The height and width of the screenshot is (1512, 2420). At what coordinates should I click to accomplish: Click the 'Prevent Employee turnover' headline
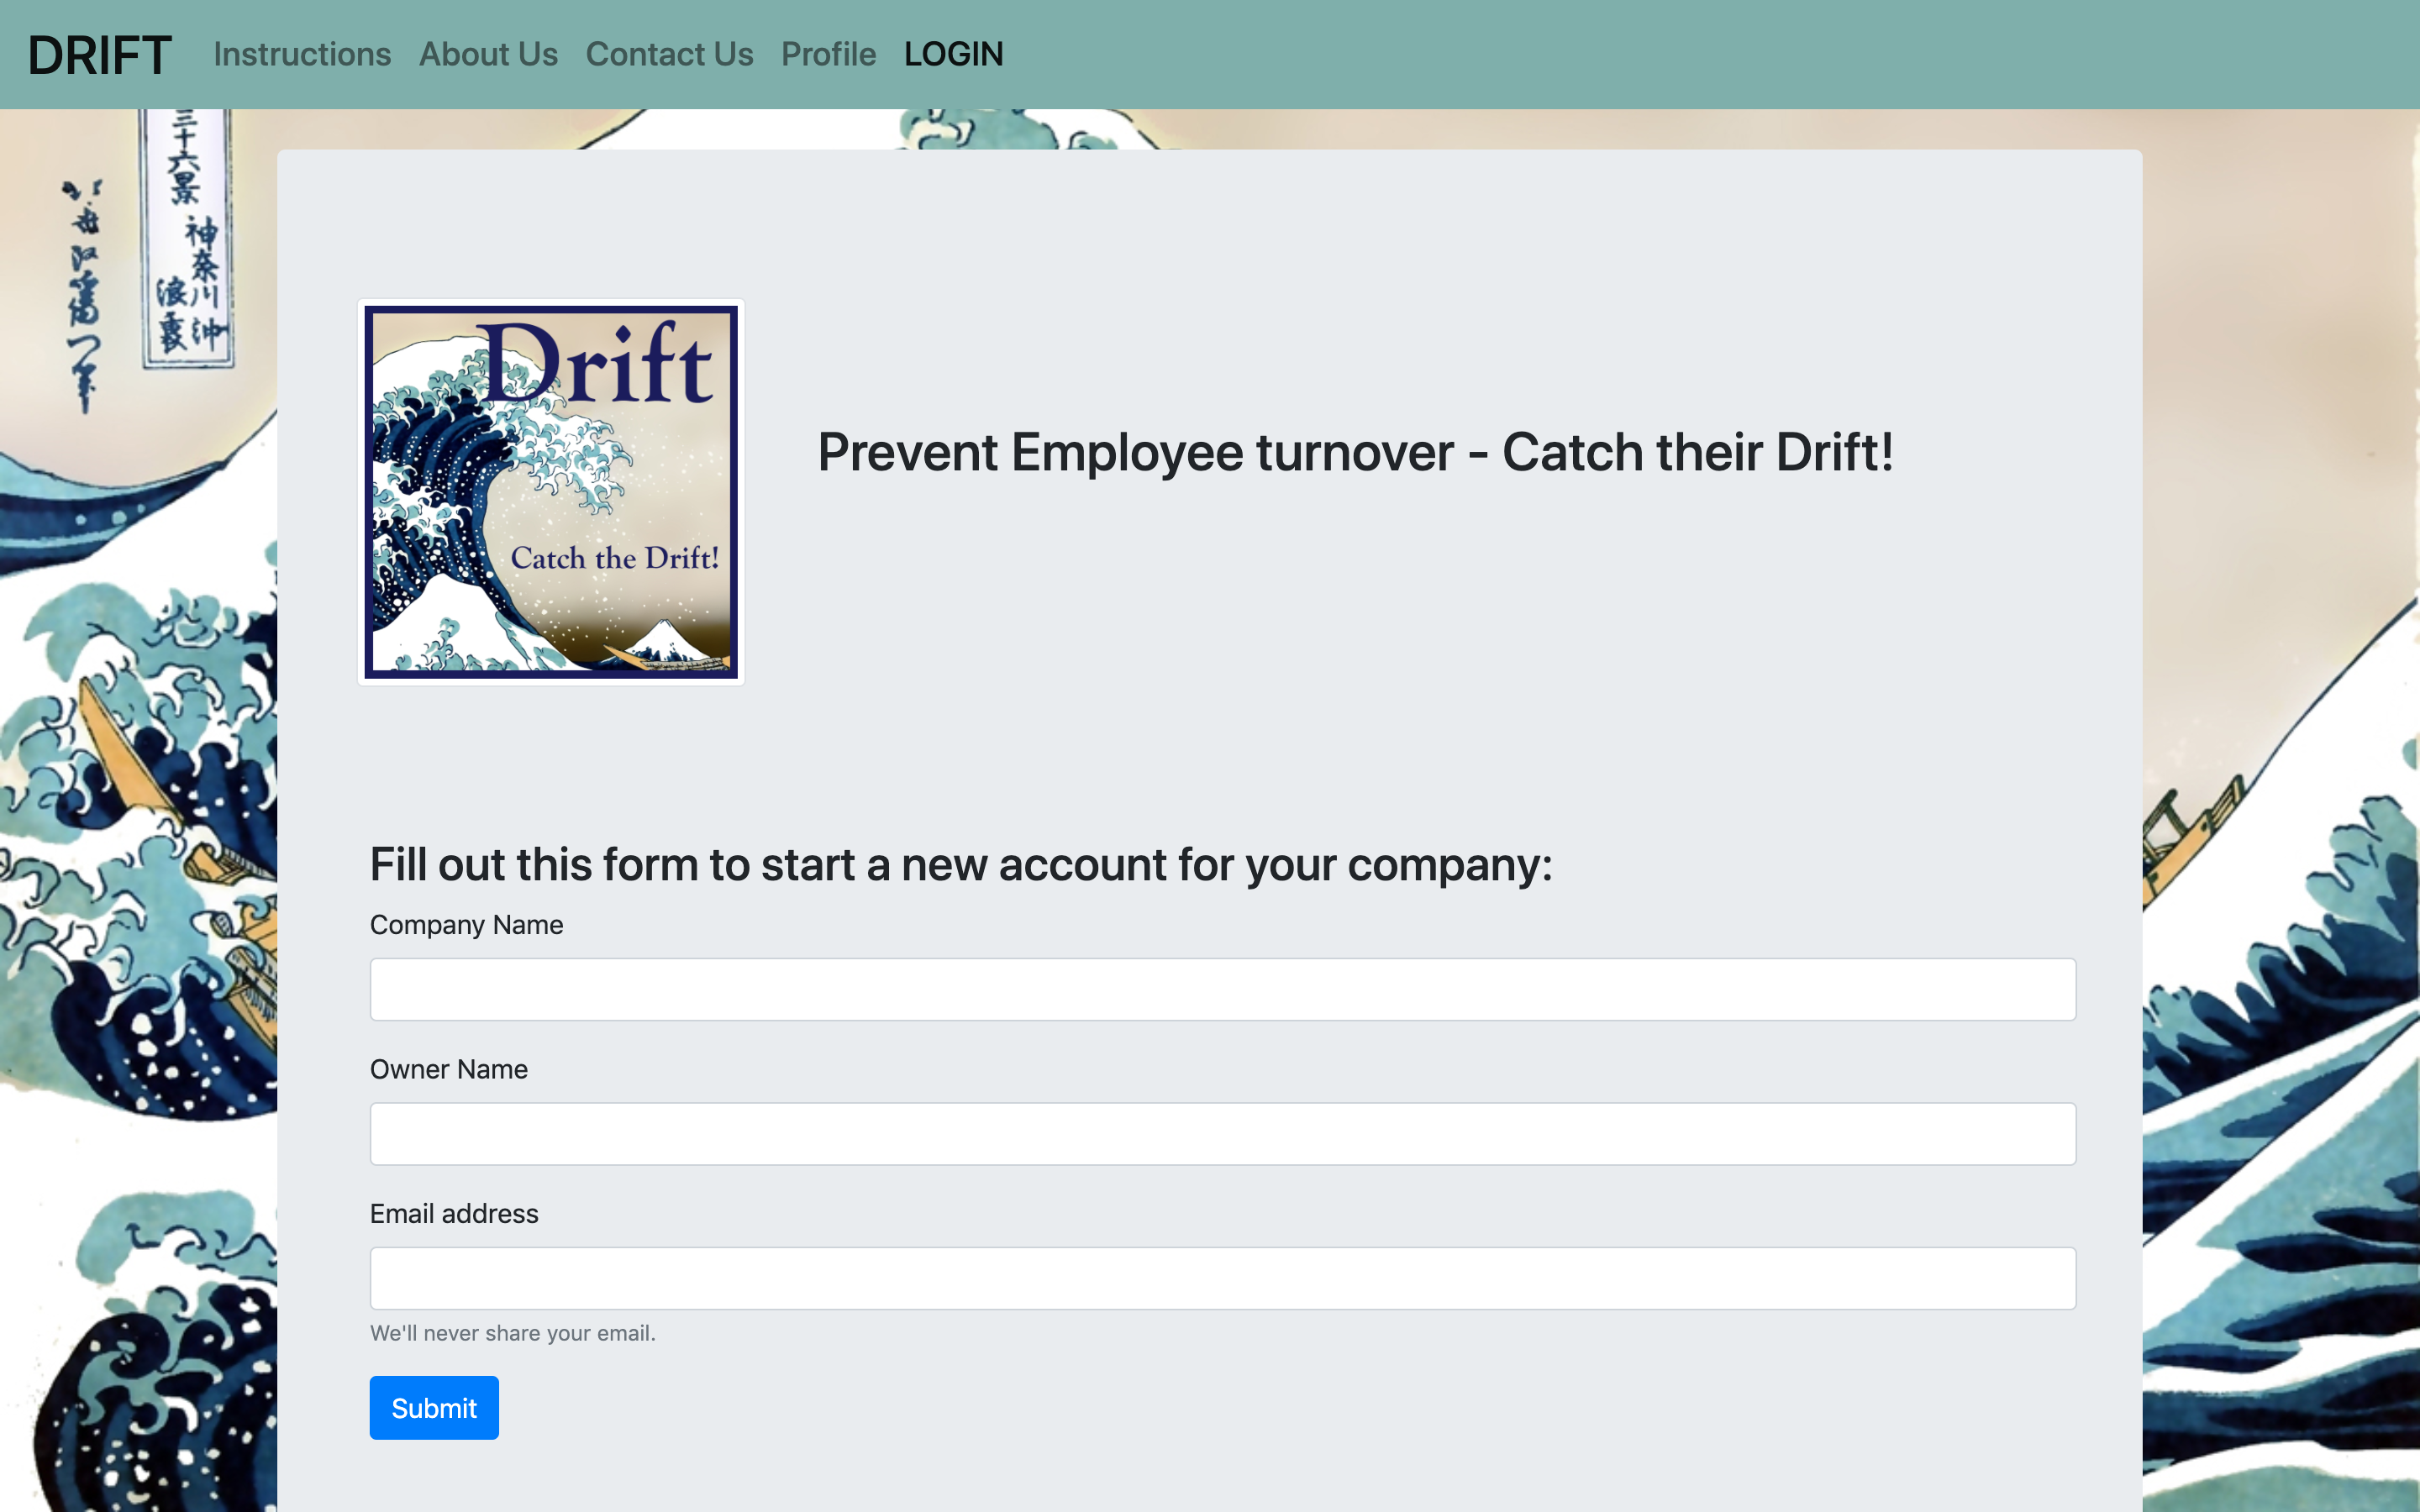(1355, 452)
